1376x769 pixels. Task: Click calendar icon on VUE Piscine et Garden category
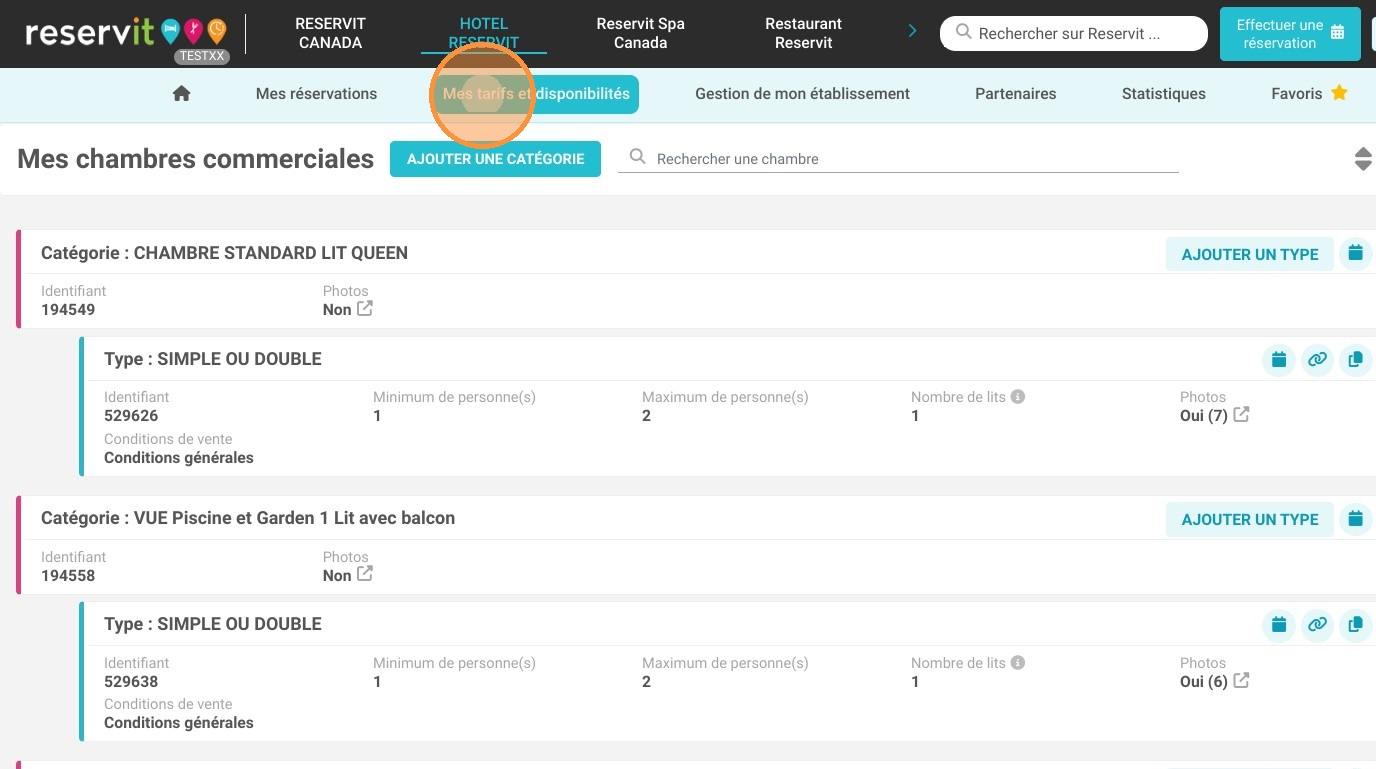tap(1355, 518)
